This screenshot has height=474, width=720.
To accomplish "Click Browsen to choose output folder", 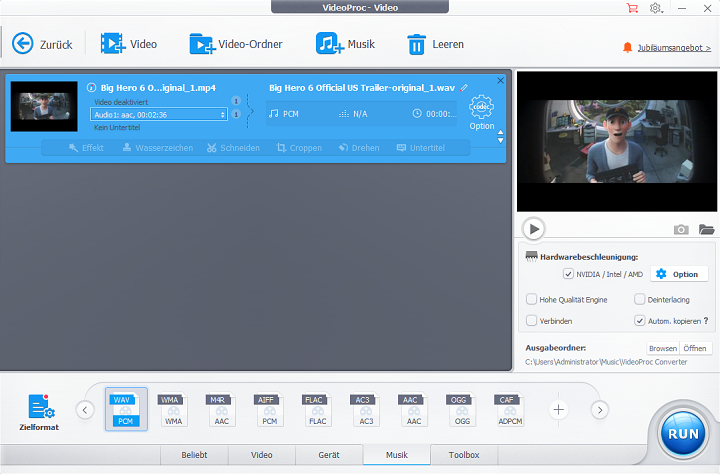I will click(x=663, y=348).
